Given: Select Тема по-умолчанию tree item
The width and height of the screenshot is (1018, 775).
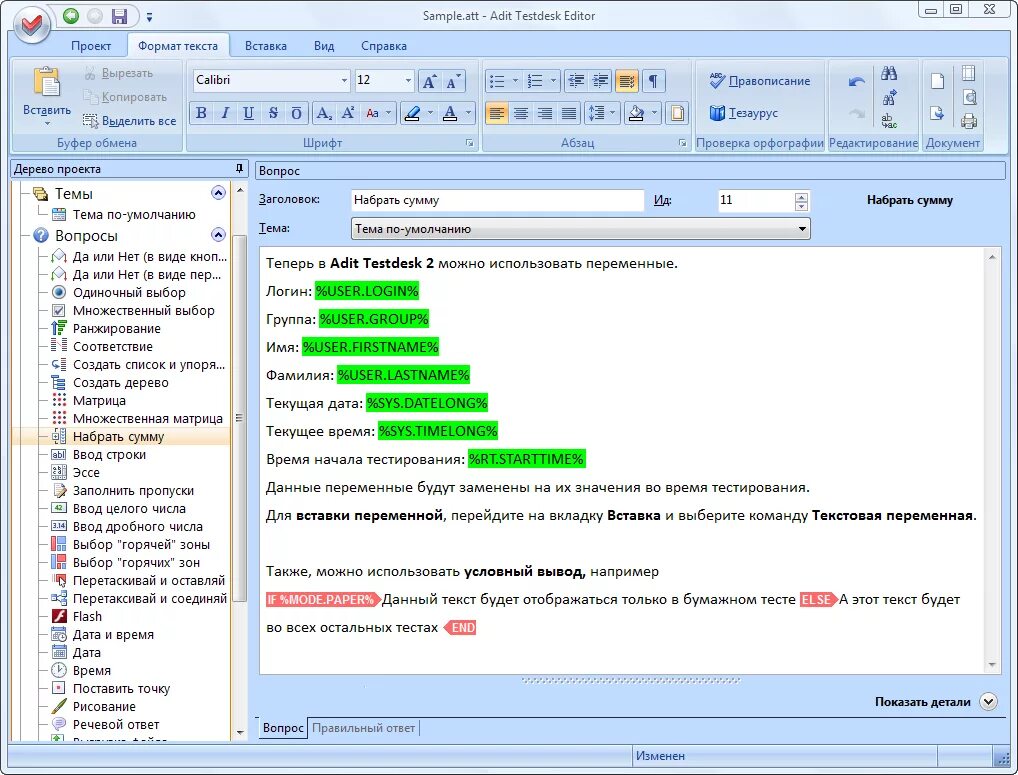Looking at the screenshot, I should tap(124, 215).
